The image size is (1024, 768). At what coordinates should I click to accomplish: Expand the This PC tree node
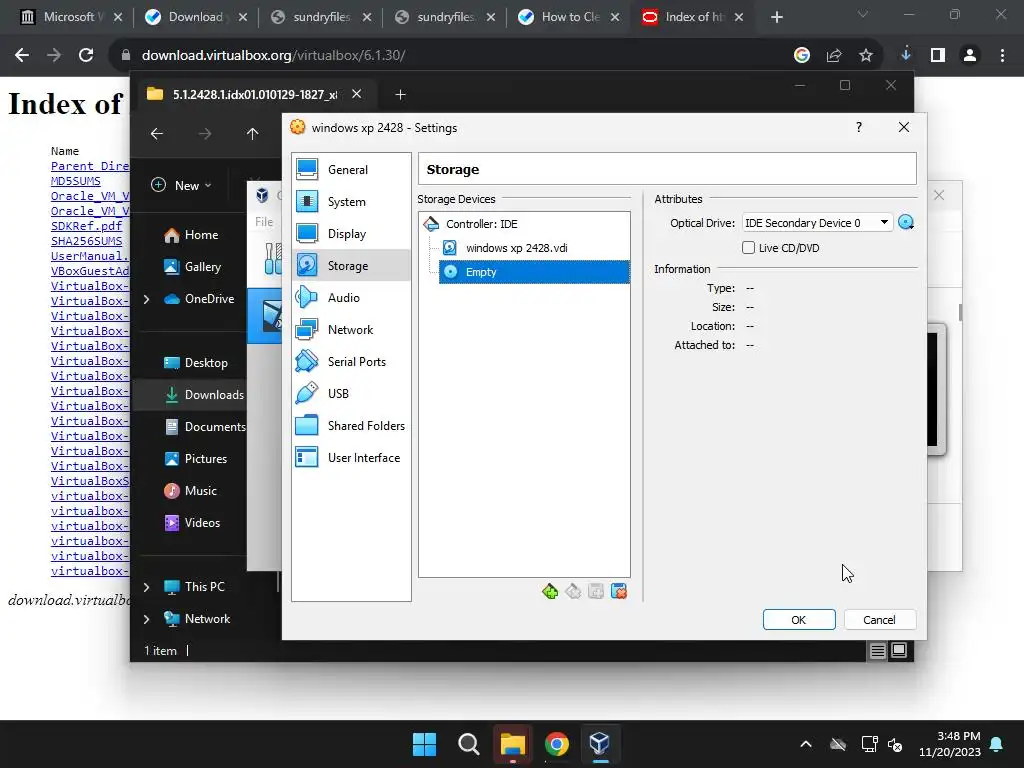tap(146, 587)
